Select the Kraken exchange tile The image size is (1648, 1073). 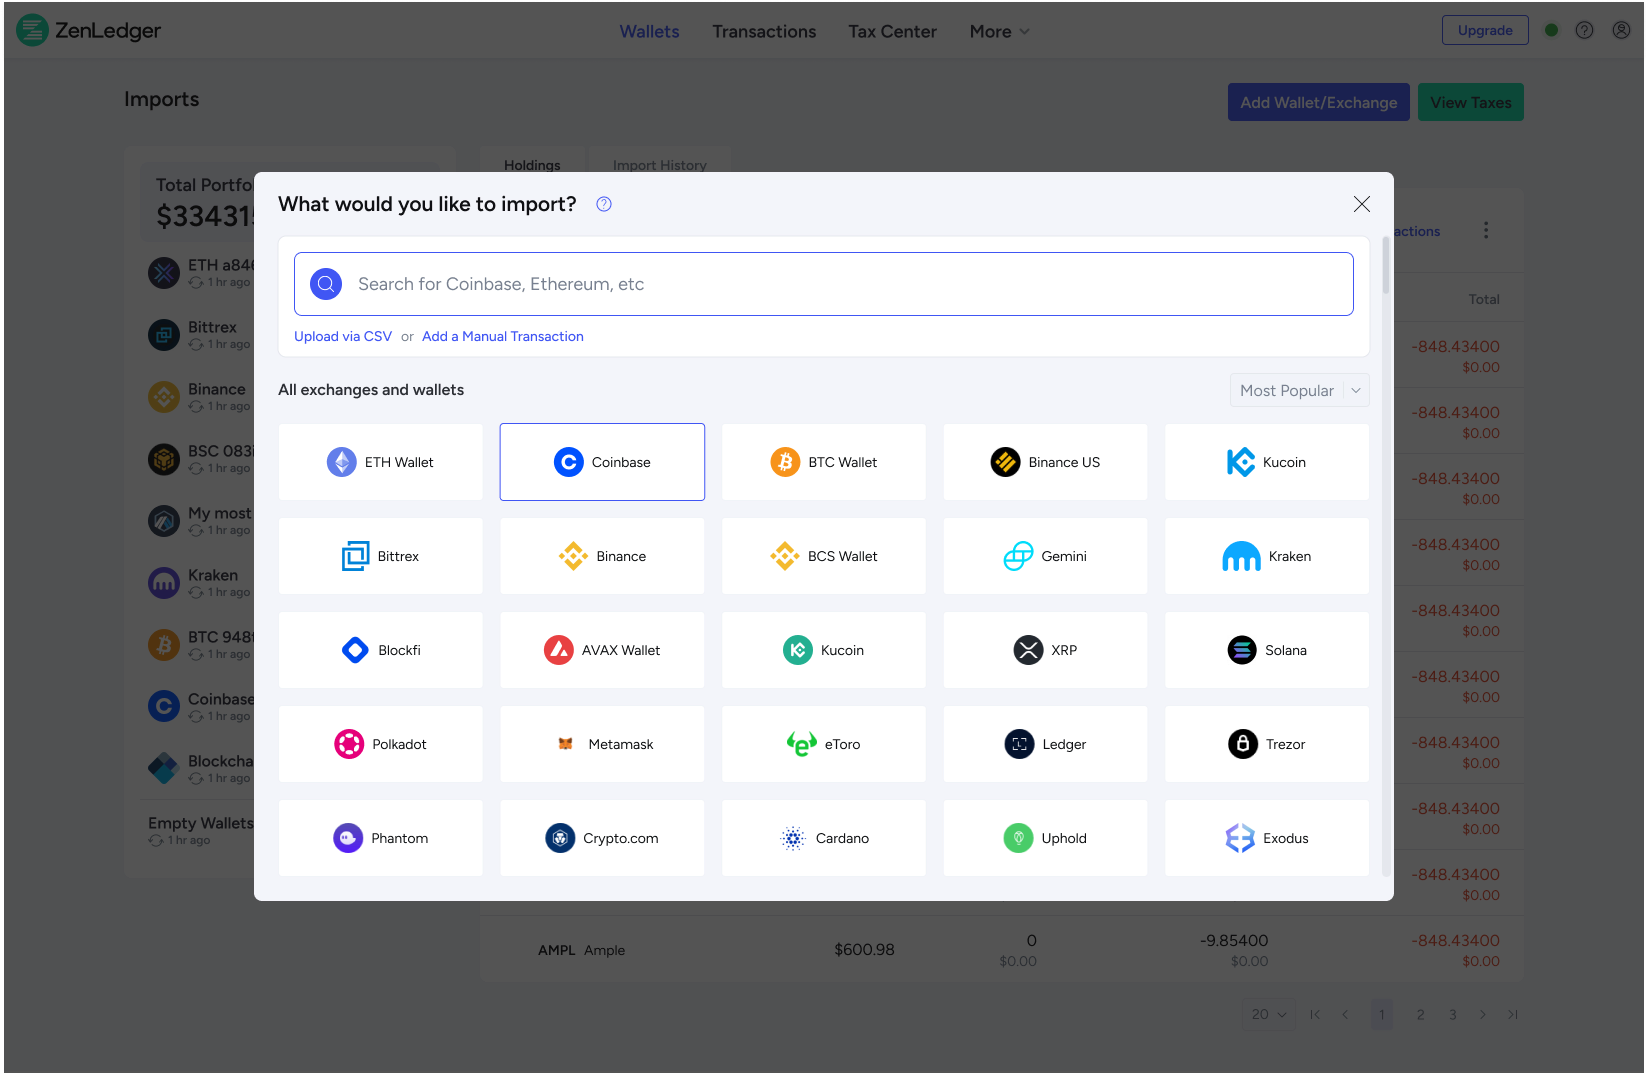1267,556
